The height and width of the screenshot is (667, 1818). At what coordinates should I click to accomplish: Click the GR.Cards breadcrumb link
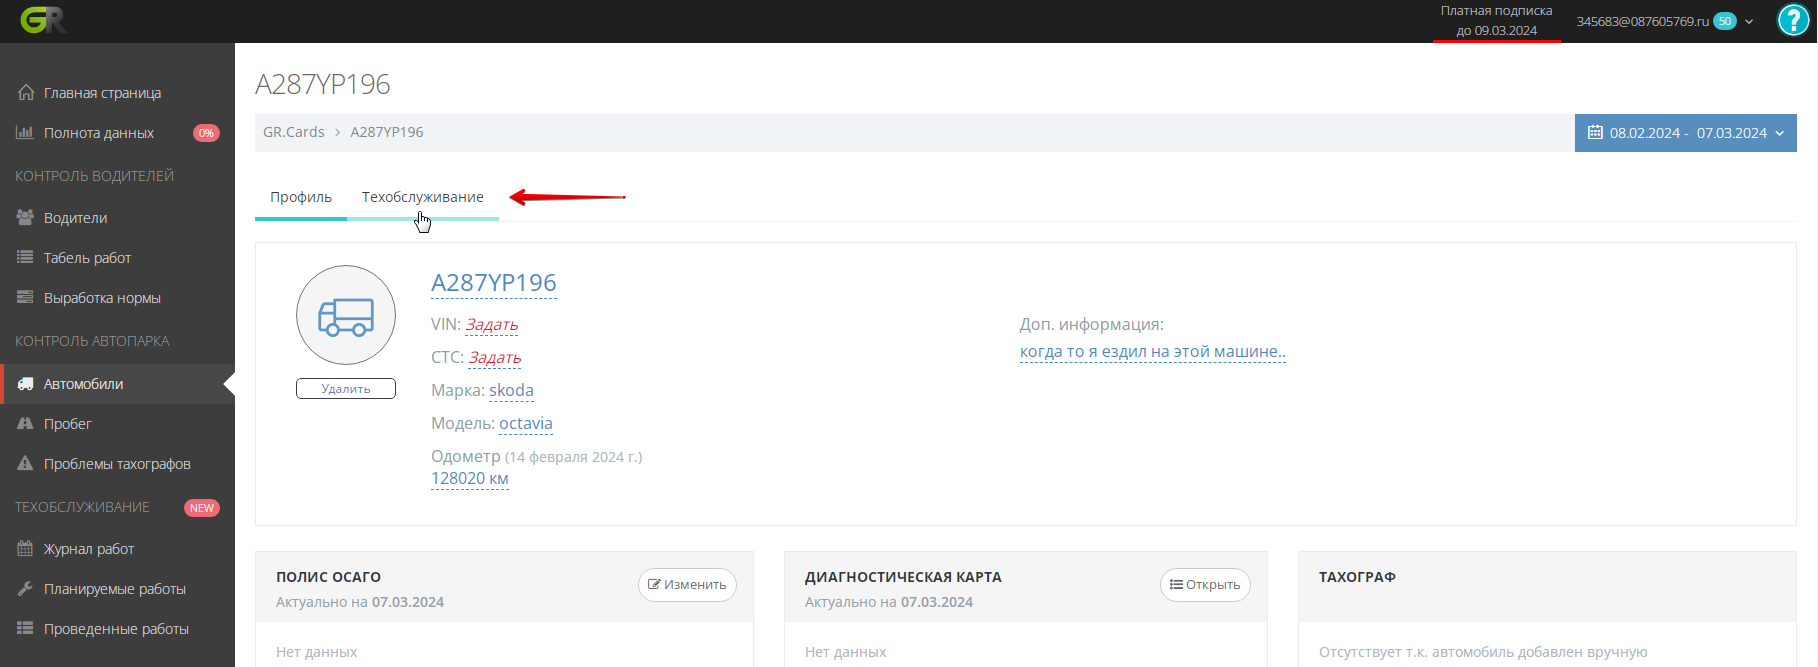[293, 132]
